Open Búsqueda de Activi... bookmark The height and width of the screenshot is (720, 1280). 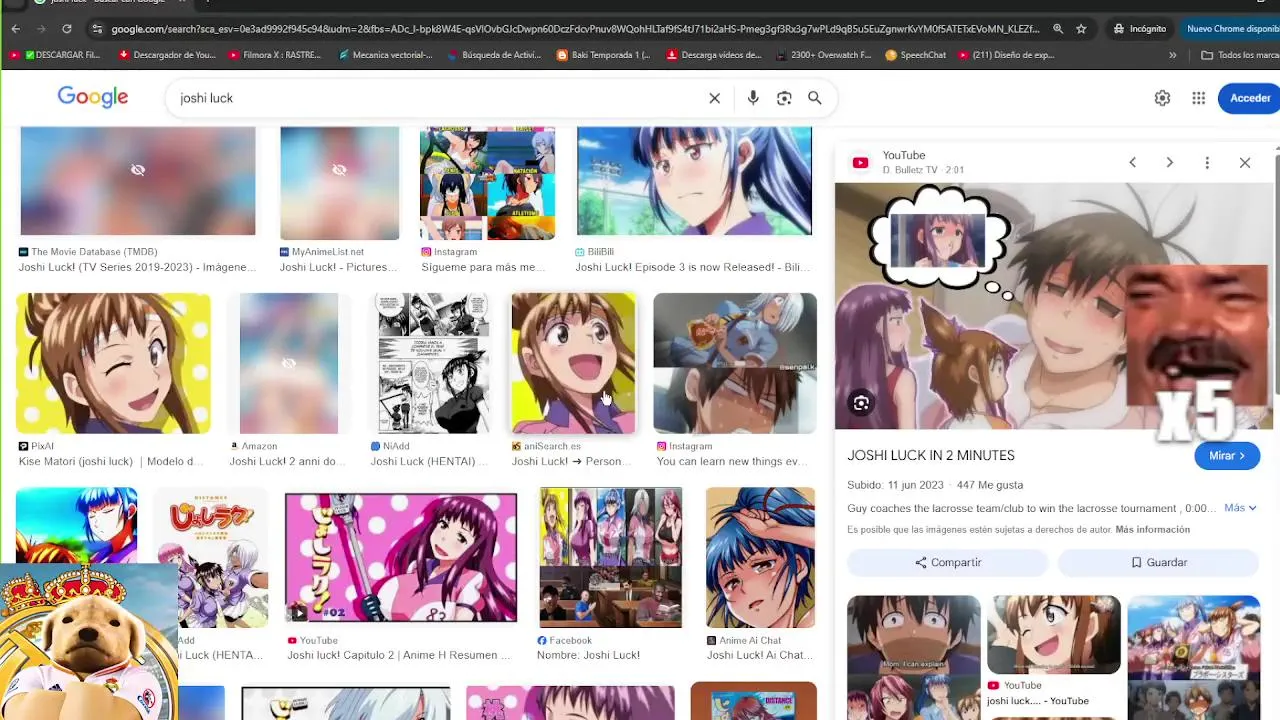pos(494,55)
